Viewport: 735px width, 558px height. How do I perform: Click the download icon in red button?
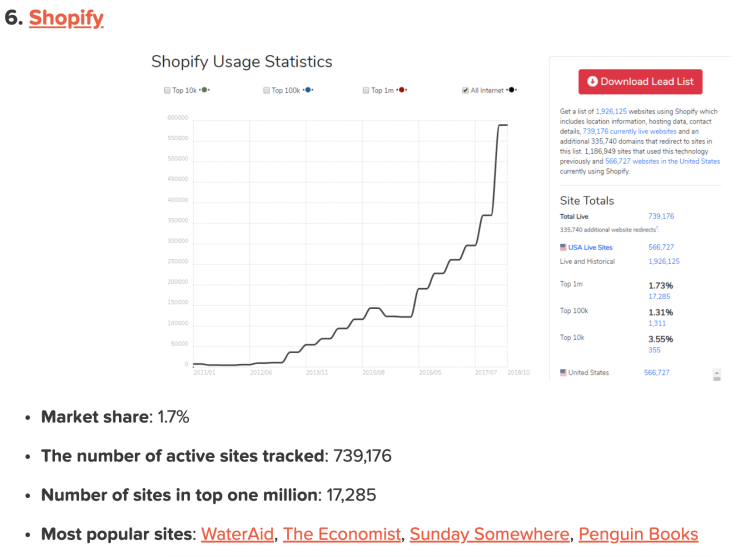coord(592,82)
